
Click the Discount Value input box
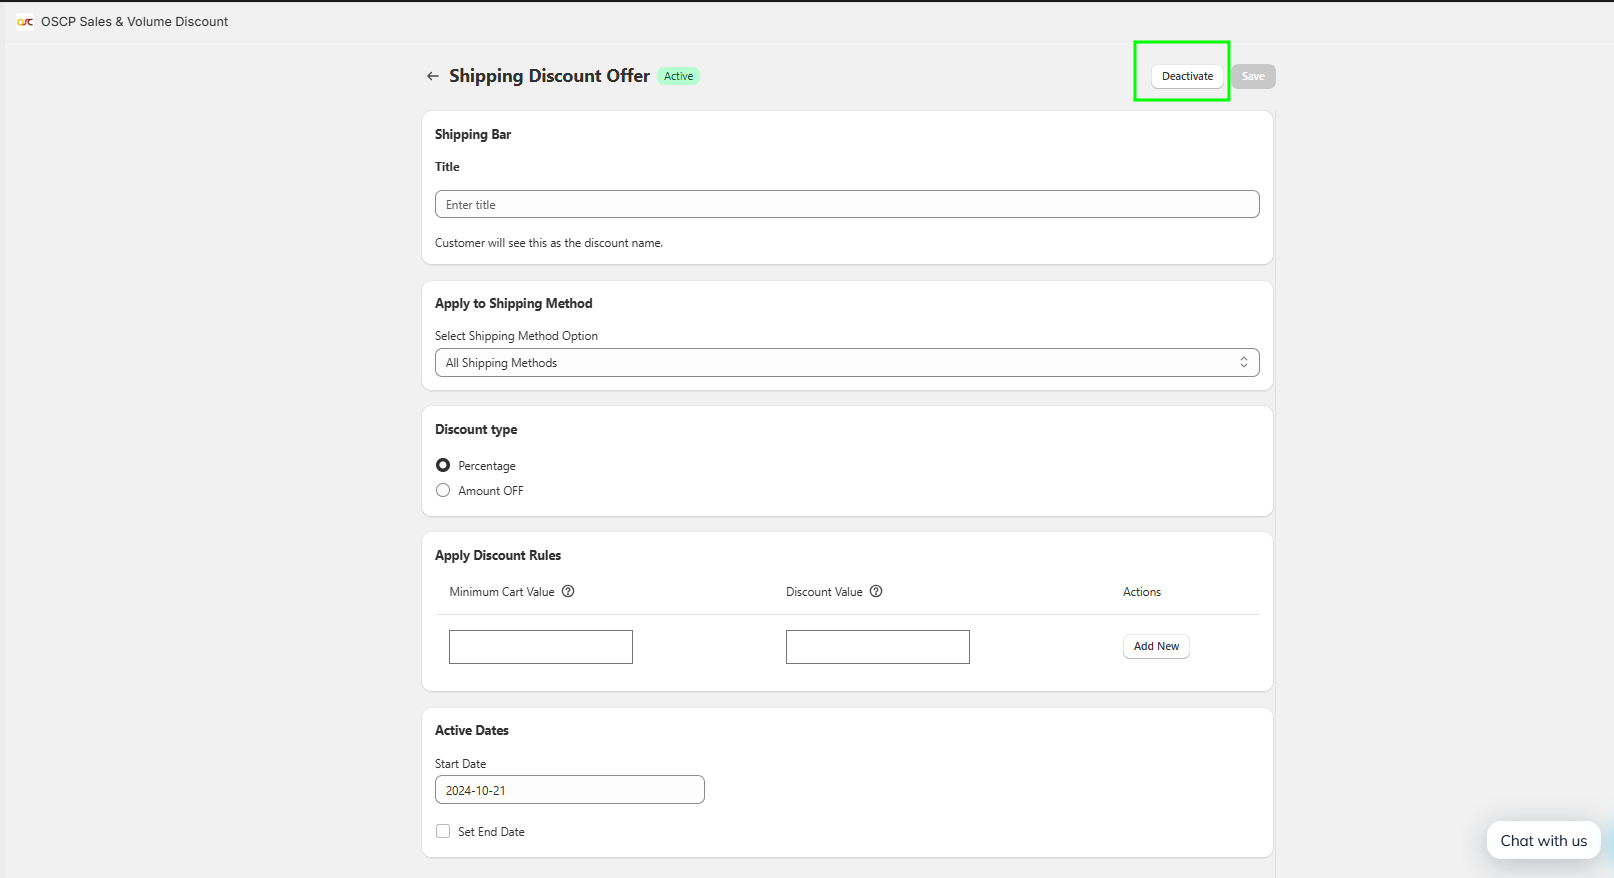878,647
